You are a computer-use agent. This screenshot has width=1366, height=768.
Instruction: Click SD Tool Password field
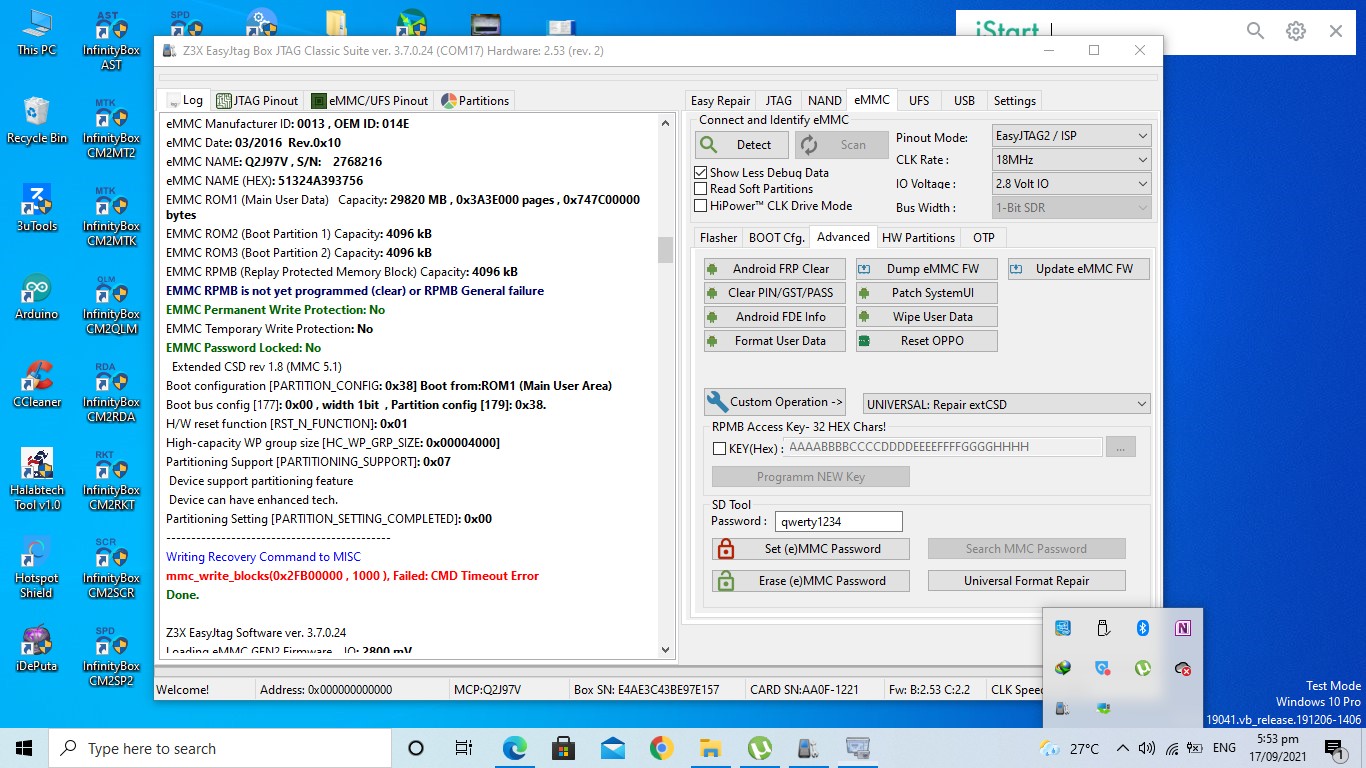[838, 521]
